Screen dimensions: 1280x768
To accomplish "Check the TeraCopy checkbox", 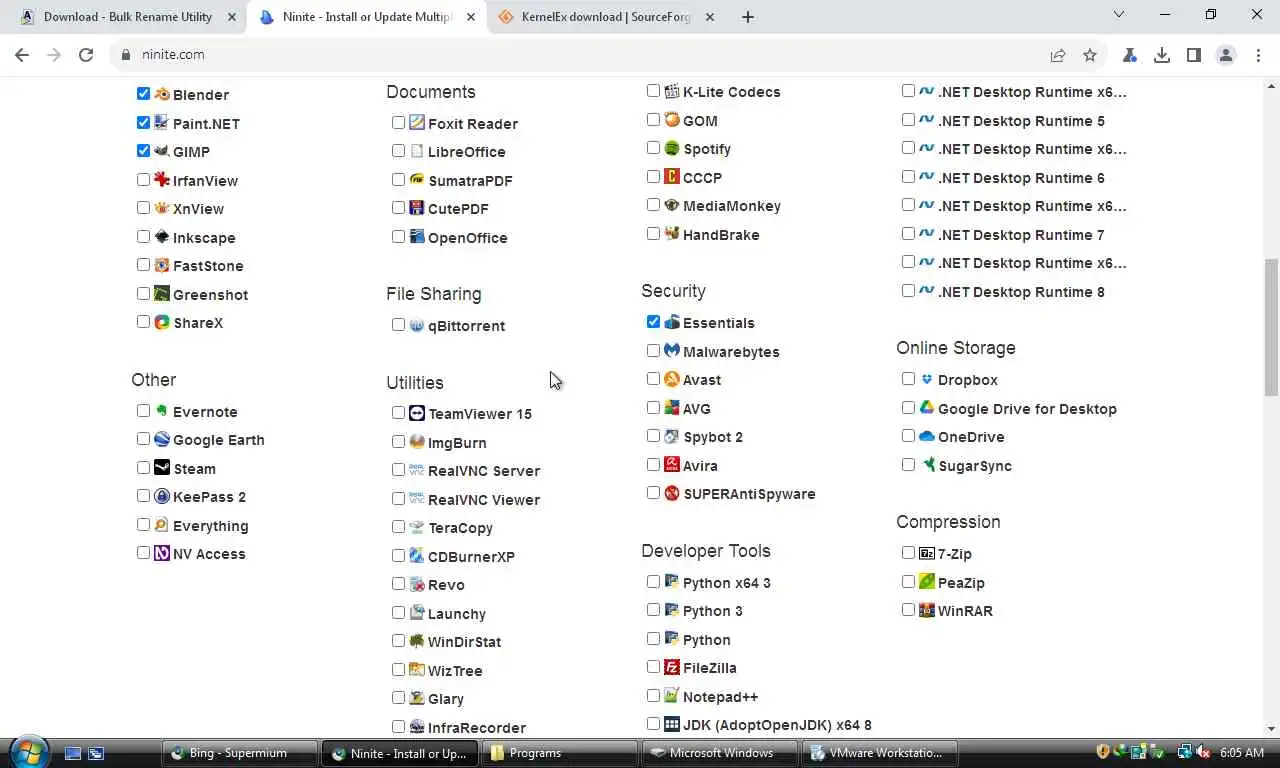I will click(x=398, y=527).
